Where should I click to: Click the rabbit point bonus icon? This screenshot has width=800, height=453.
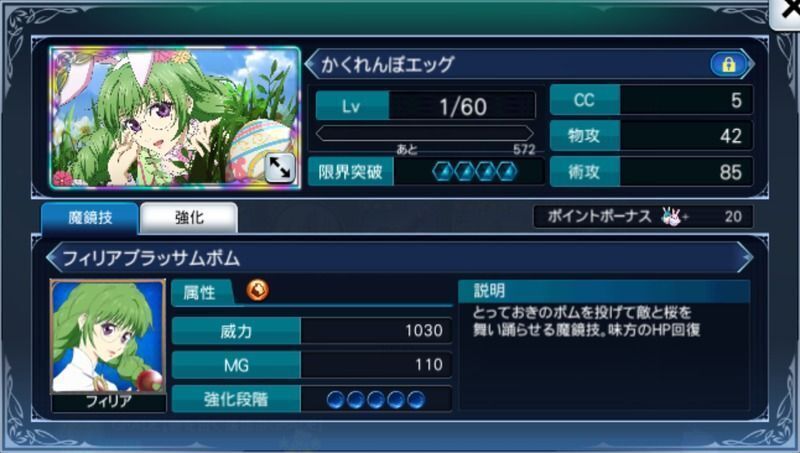[671, 217]
